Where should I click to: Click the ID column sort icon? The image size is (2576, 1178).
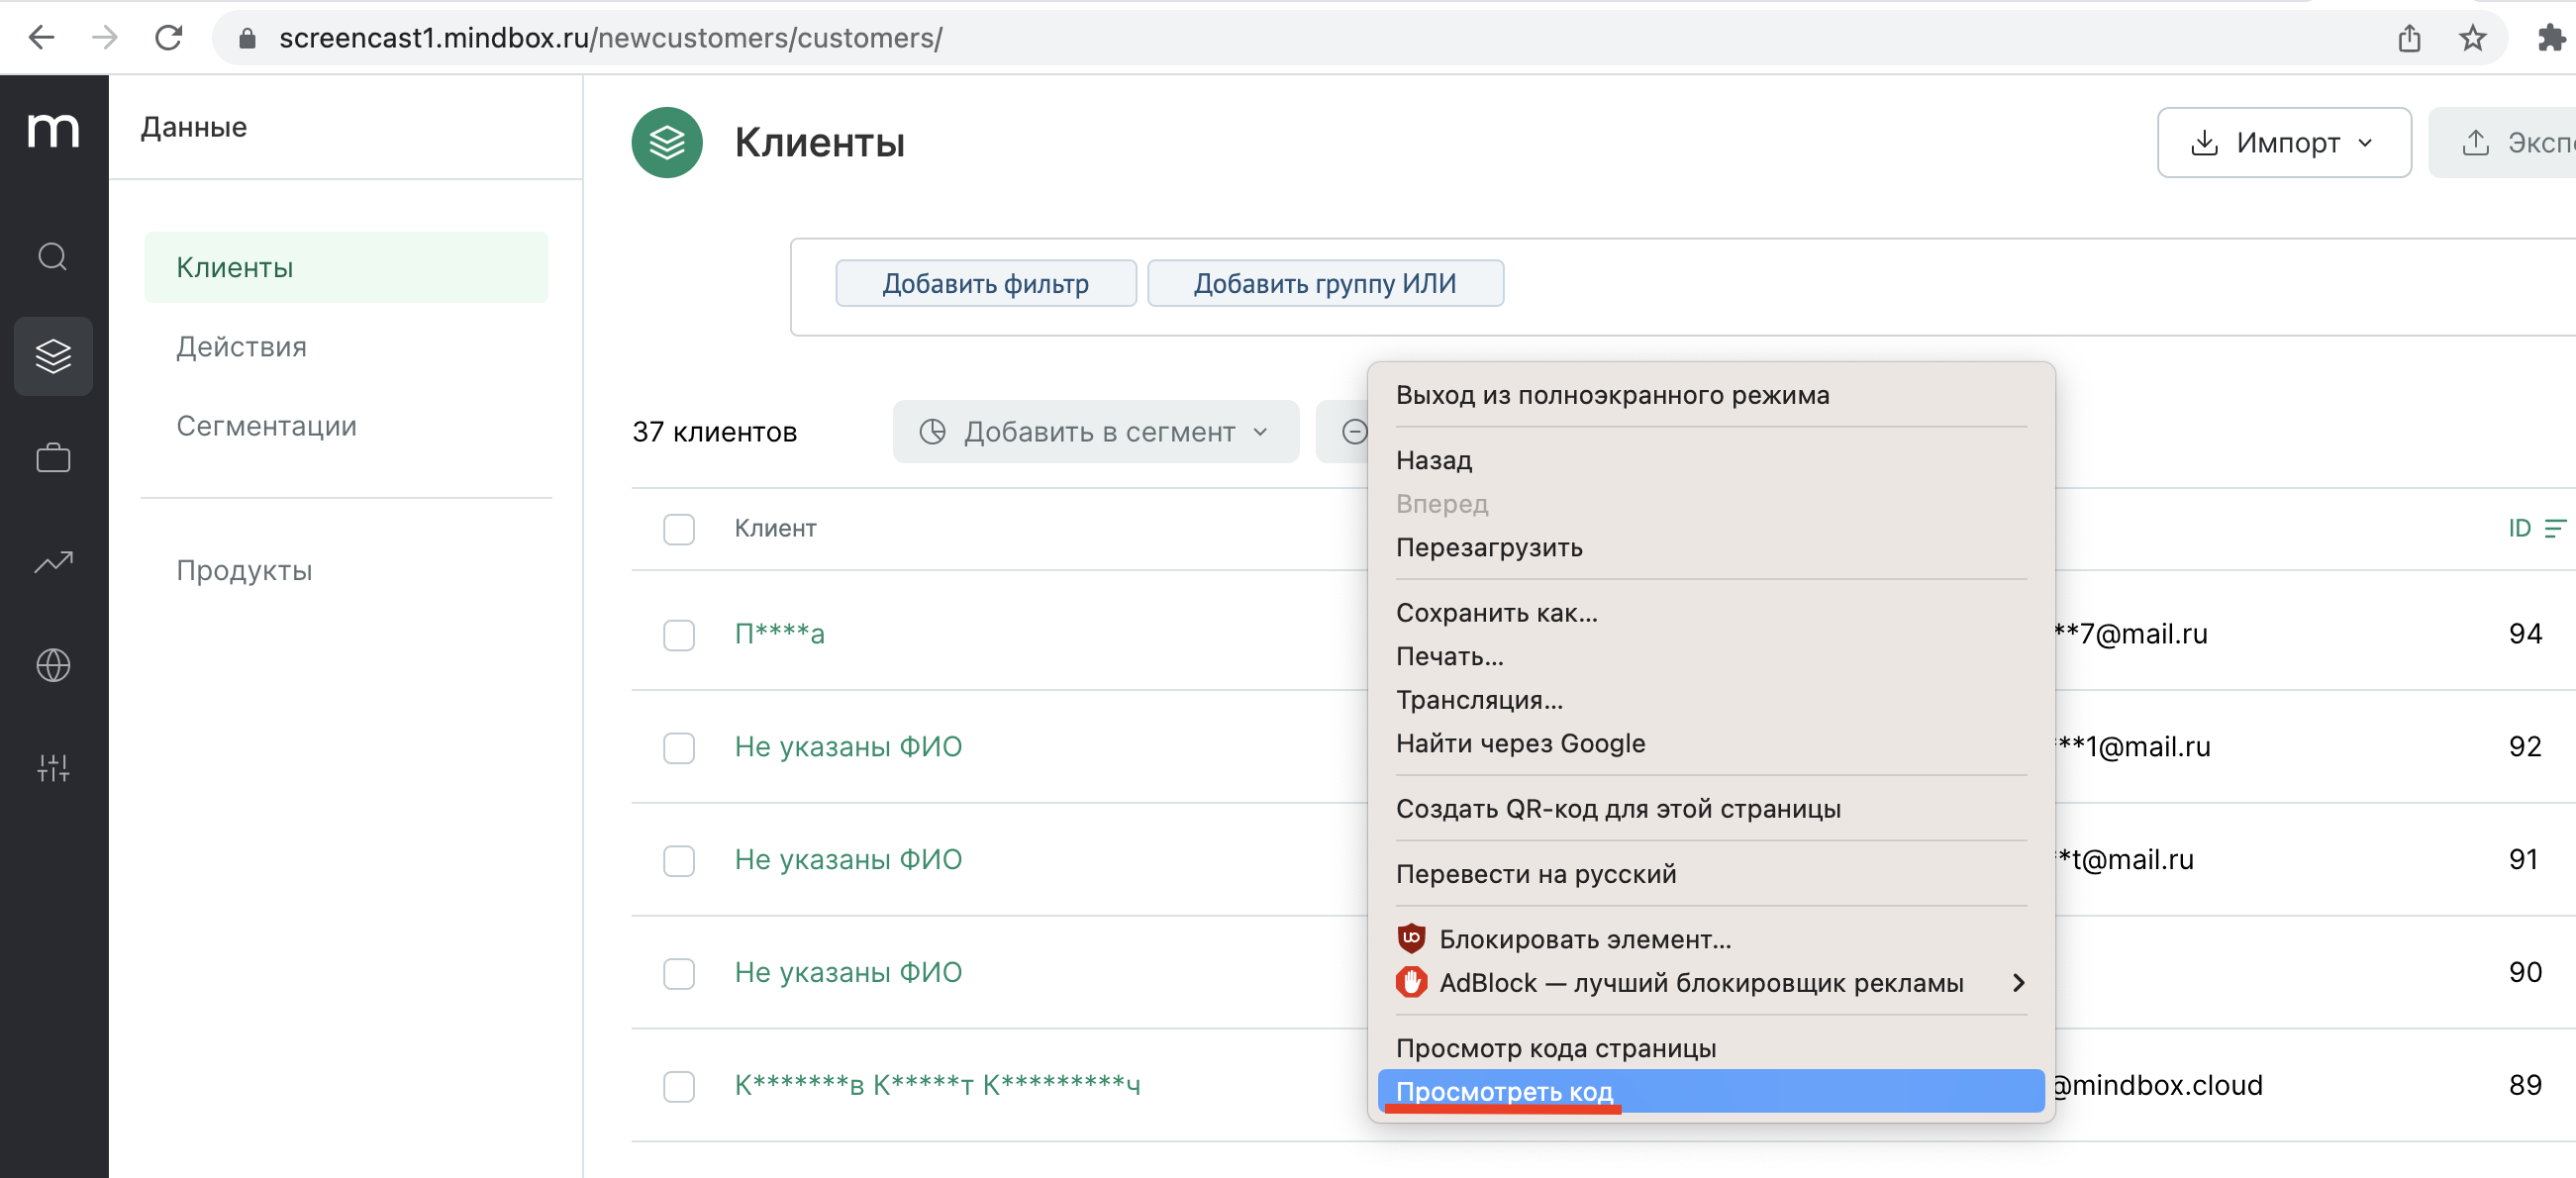tap(2555, 528)
